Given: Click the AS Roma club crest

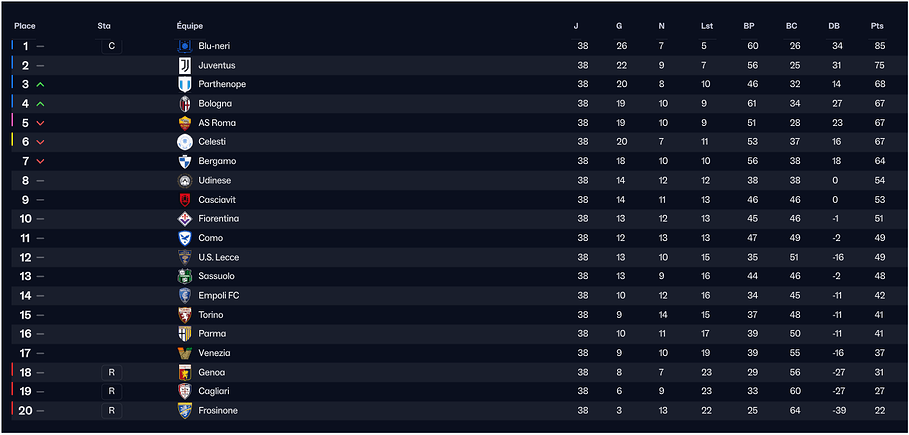Looking at the screenshot, I should [x=184, y=123].
